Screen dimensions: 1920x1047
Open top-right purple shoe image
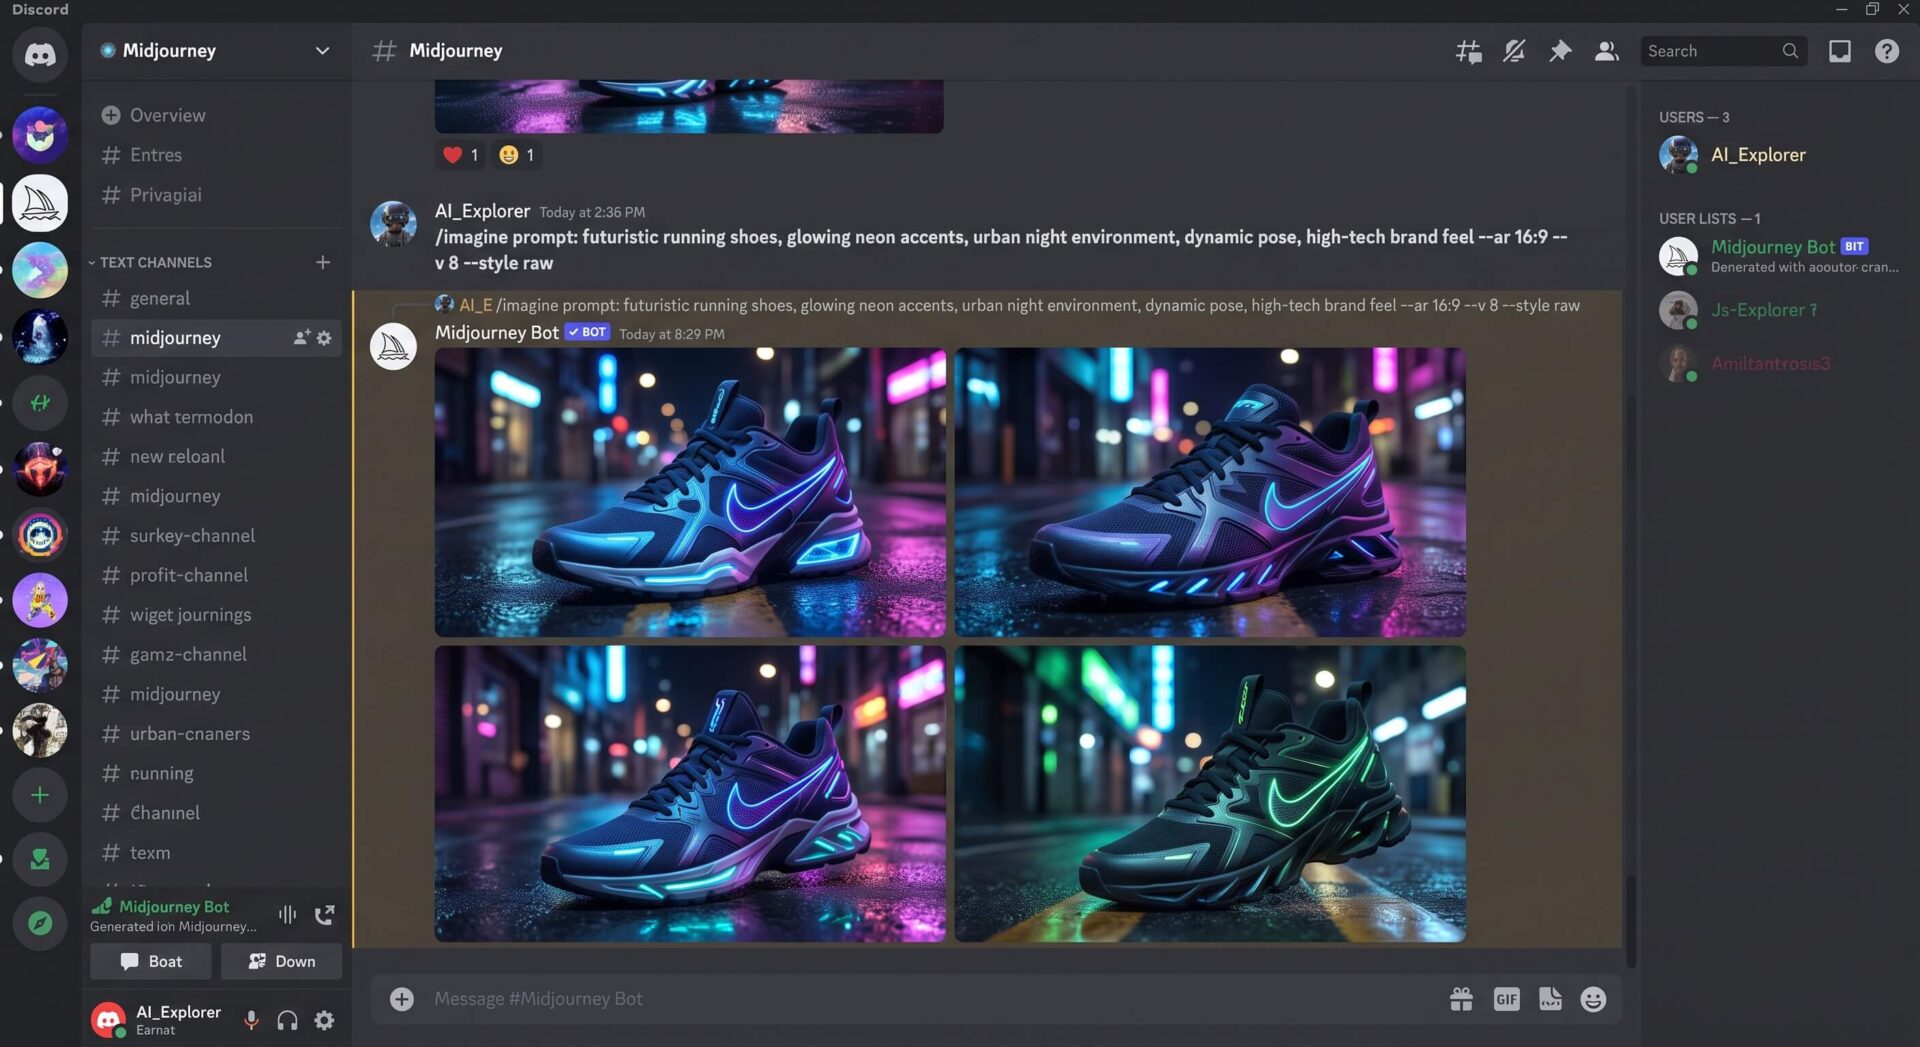coord(1210,492)
